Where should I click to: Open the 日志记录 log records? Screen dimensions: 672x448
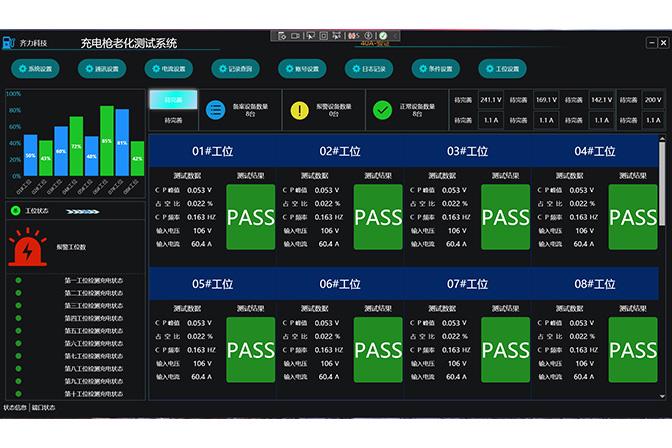point(367,69)
